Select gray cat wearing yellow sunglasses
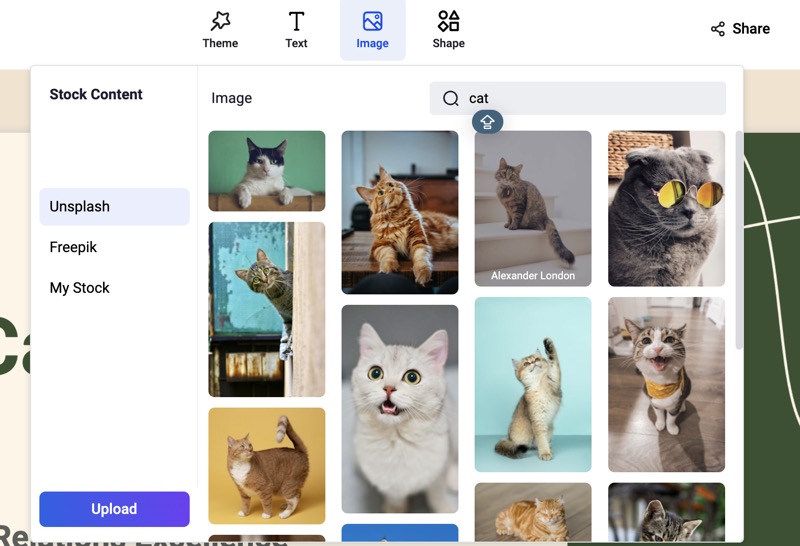 coord(666,208)
